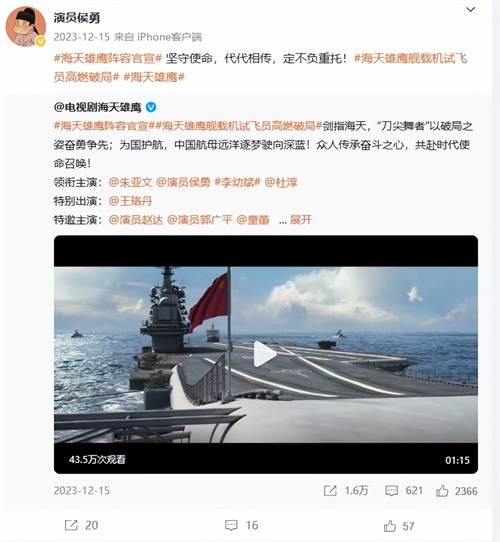This screenshot has width=500, height=542.
Task: Click blue verified badge of 电视剧海天雄鹰
Action: pyautogui.click(x=151, y=107)
